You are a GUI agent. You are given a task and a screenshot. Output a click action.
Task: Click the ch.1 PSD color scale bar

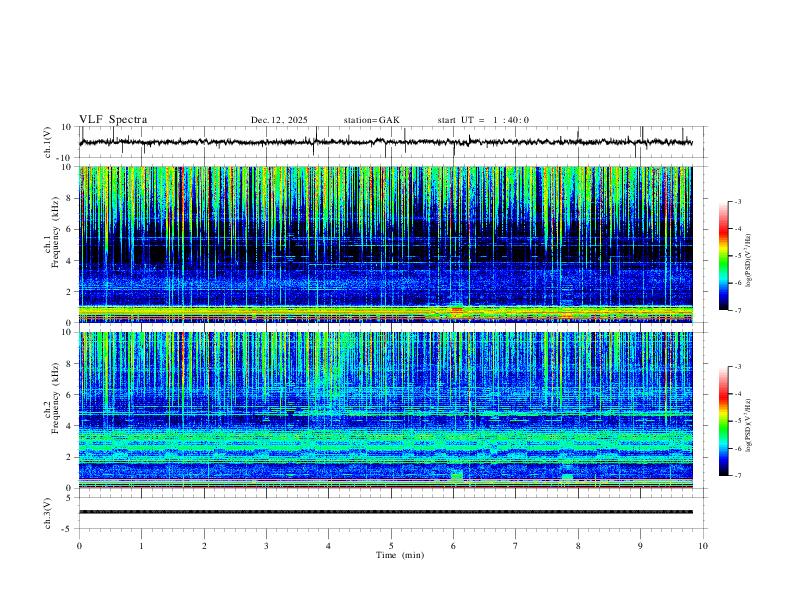[723, 256]
